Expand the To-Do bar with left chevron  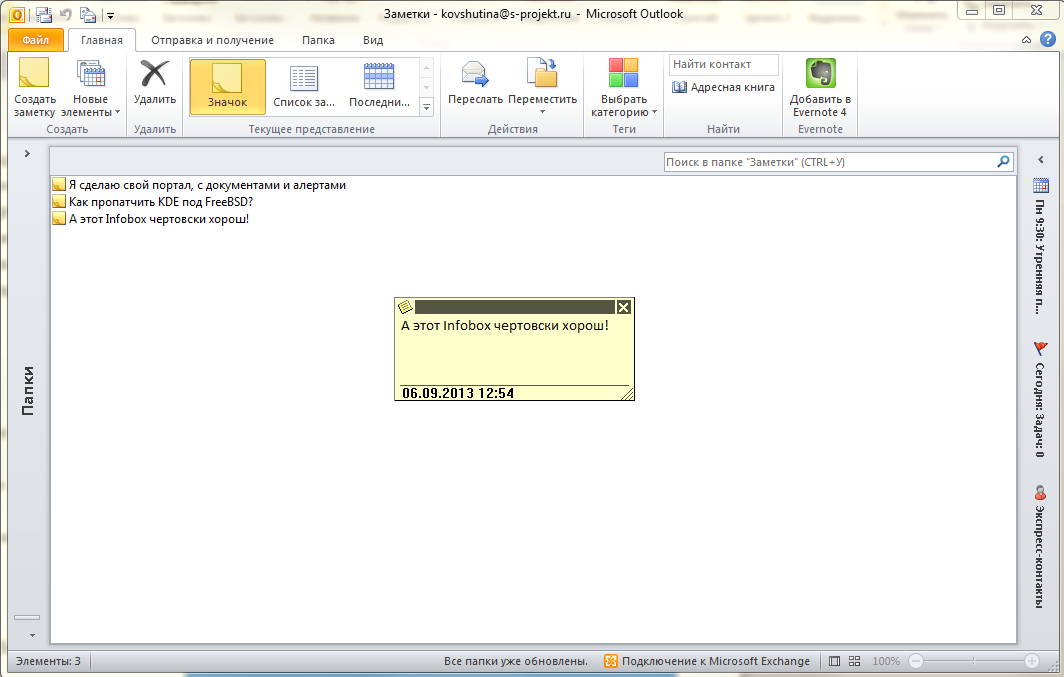tap(1041, 160)
